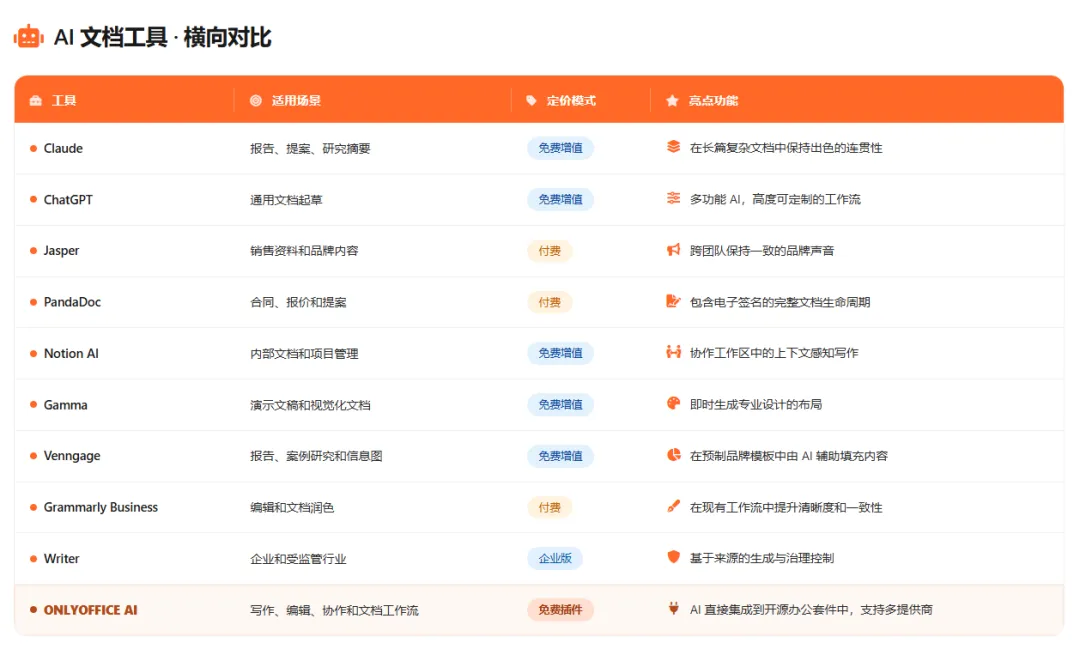Click the cell 报告、提案、研究摘要
1080x649 pixels.
click(x=310, y=149)
